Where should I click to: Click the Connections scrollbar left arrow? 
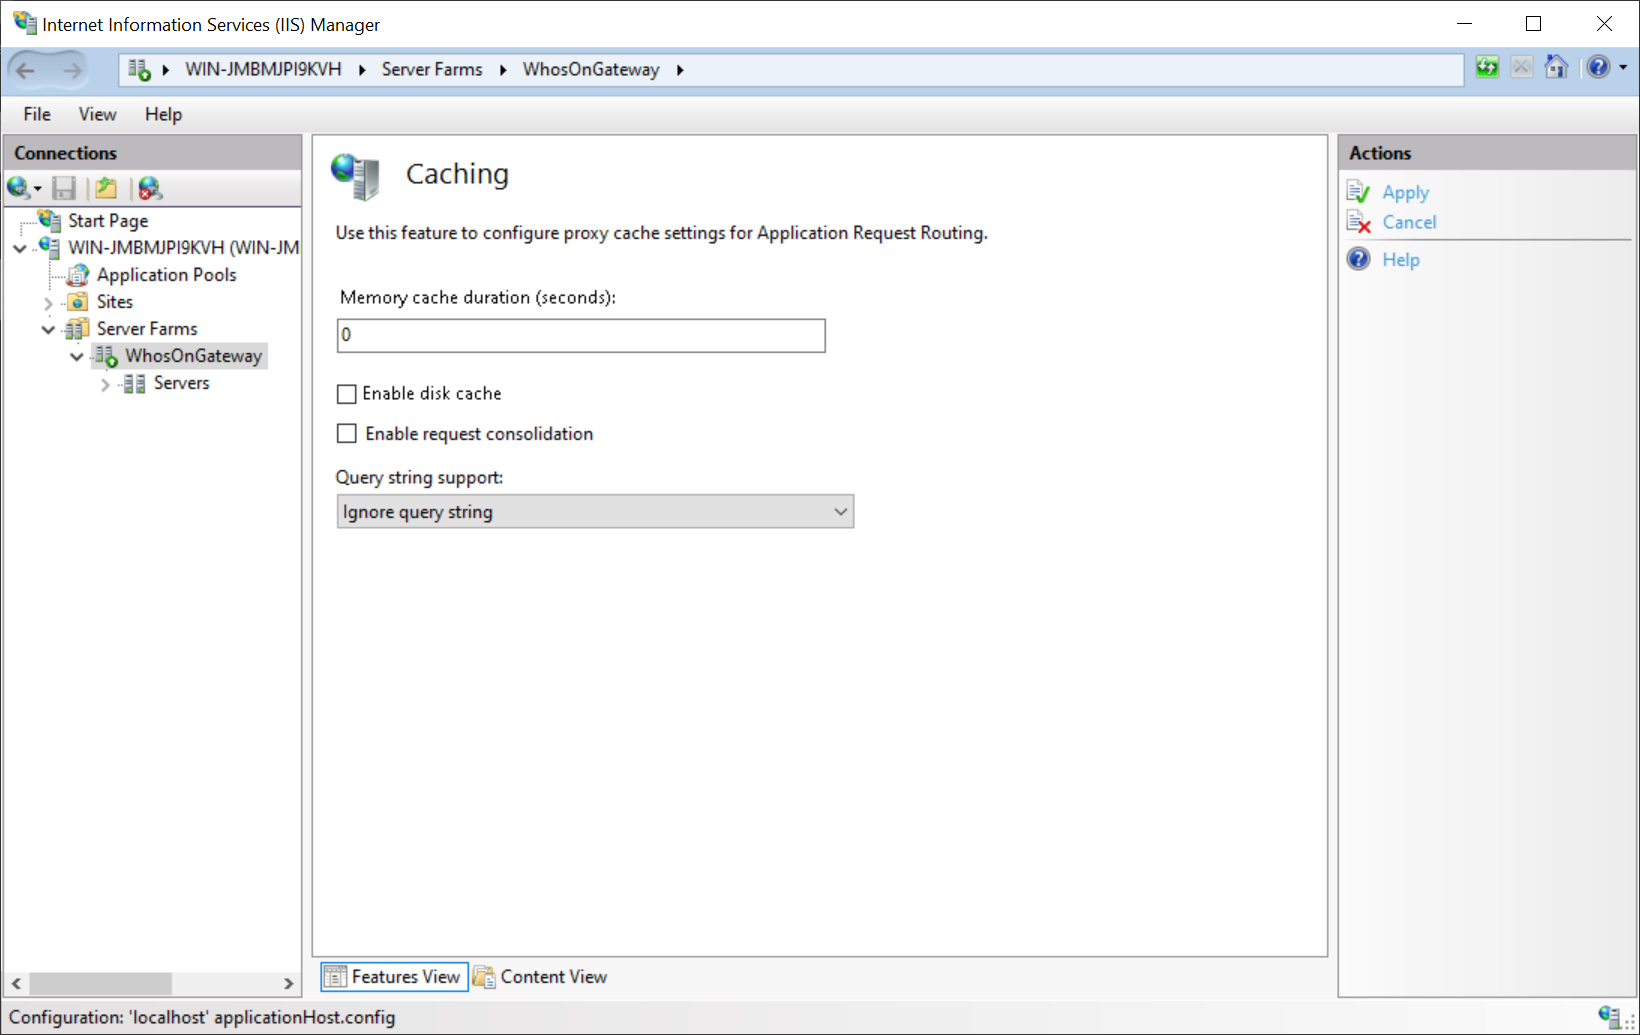coord(16,983)
